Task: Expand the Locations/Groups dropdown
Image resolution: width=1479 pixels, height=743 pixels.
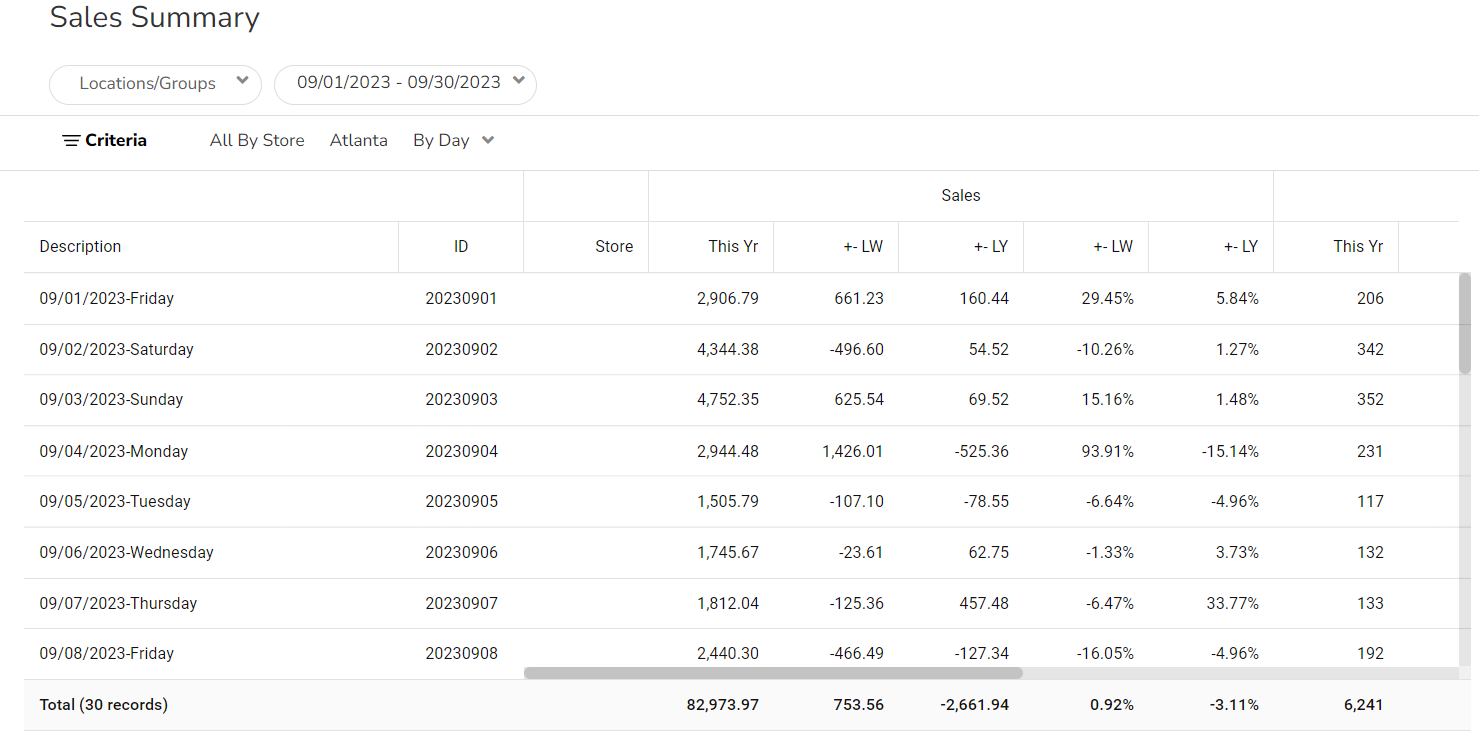Action: click(155, 84)
